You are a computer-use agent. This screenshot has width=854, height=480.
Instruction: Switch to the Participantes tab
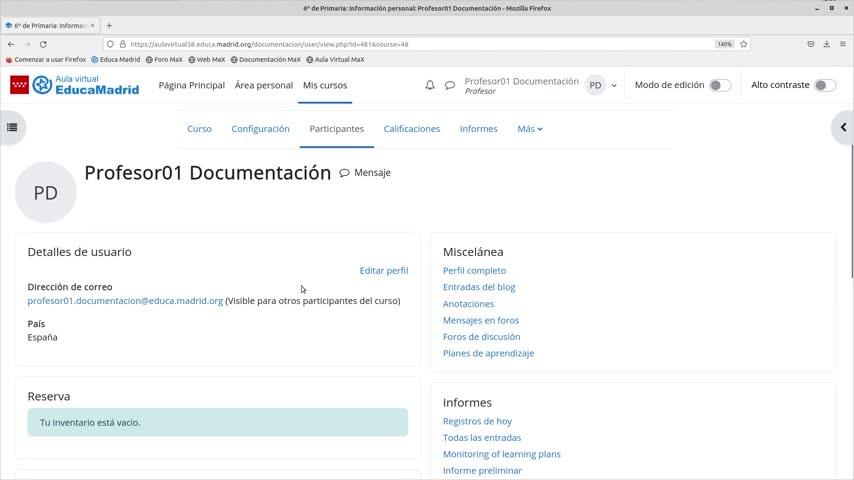tap(337, 129)
